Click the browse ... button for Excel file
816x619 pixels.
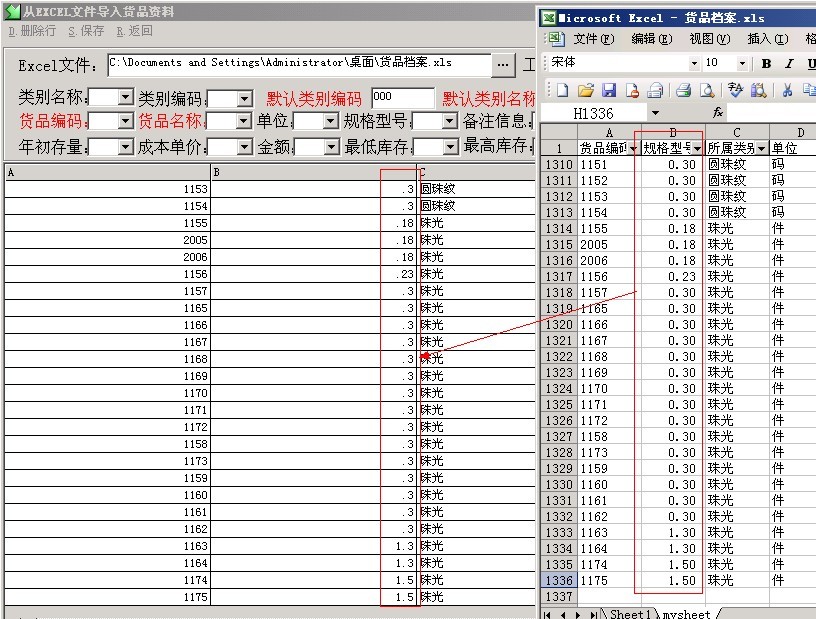click(503, 65)
